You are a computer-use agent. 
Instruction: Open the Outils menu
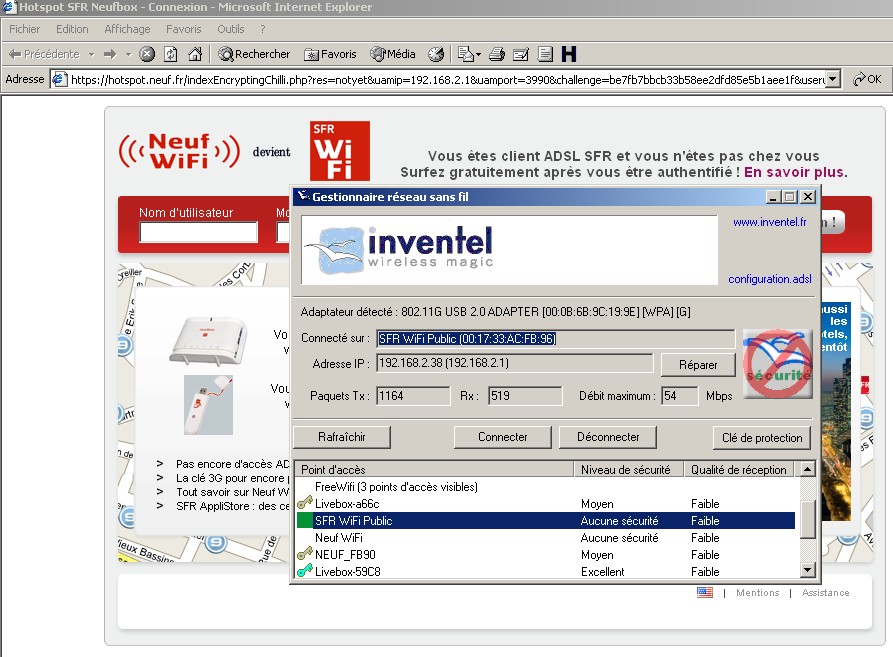(231, 29)
